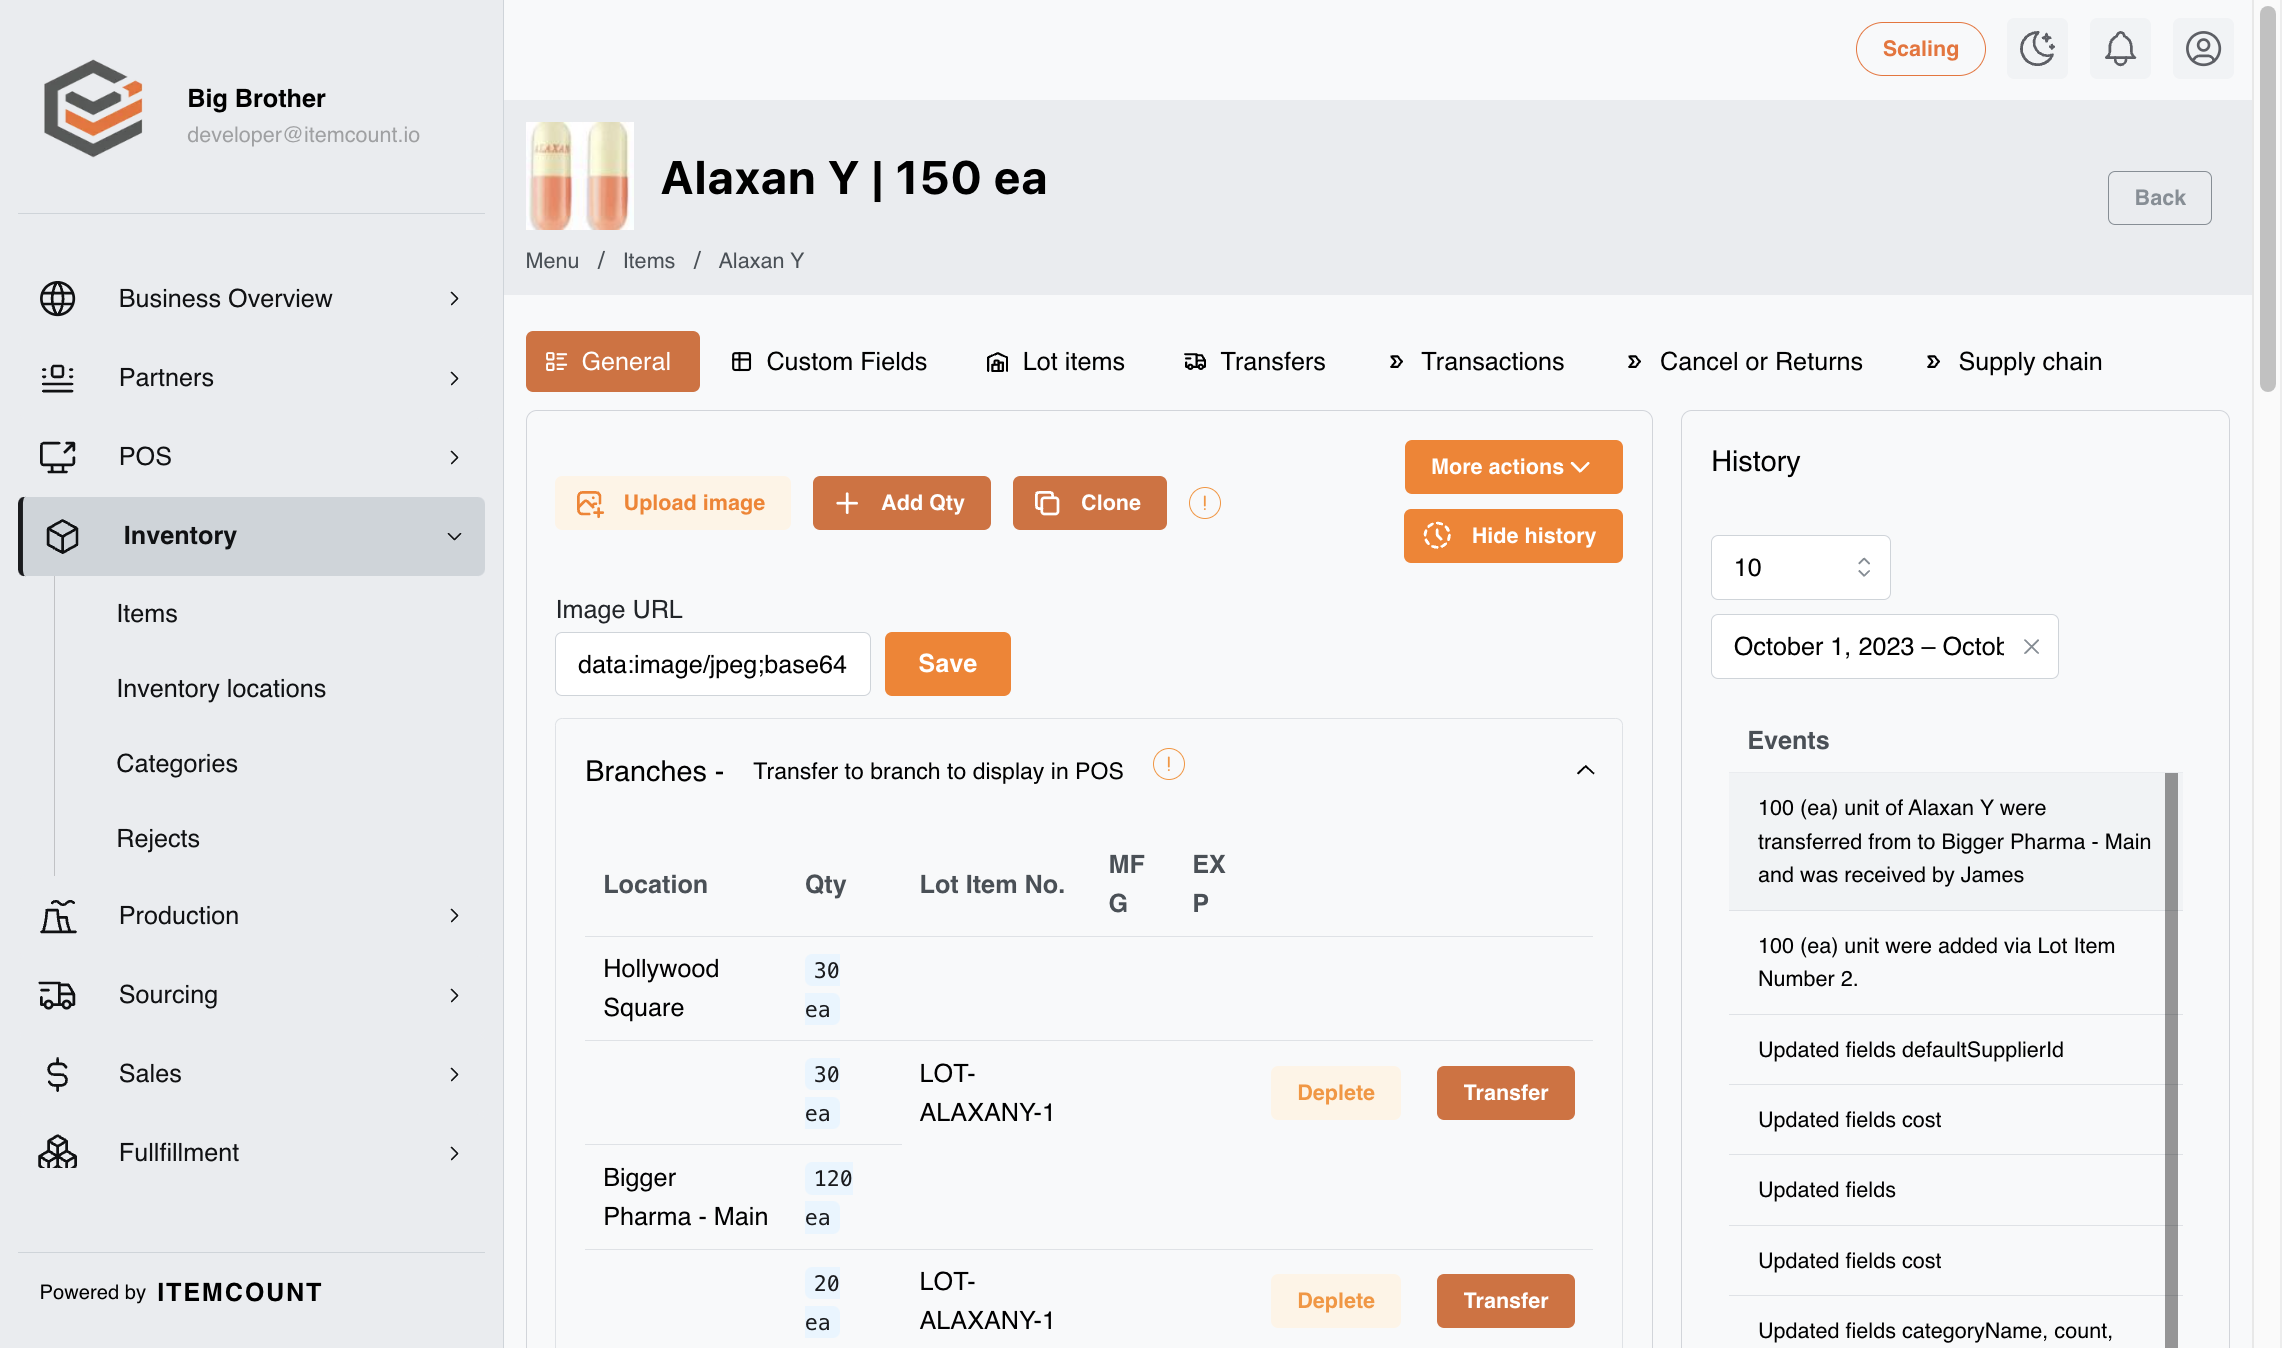Image resolution: width=2282 pixels, height=1348 pixels.
Task: Click Alaxan Y product thumbnail
Action: [x=580, y=176]
